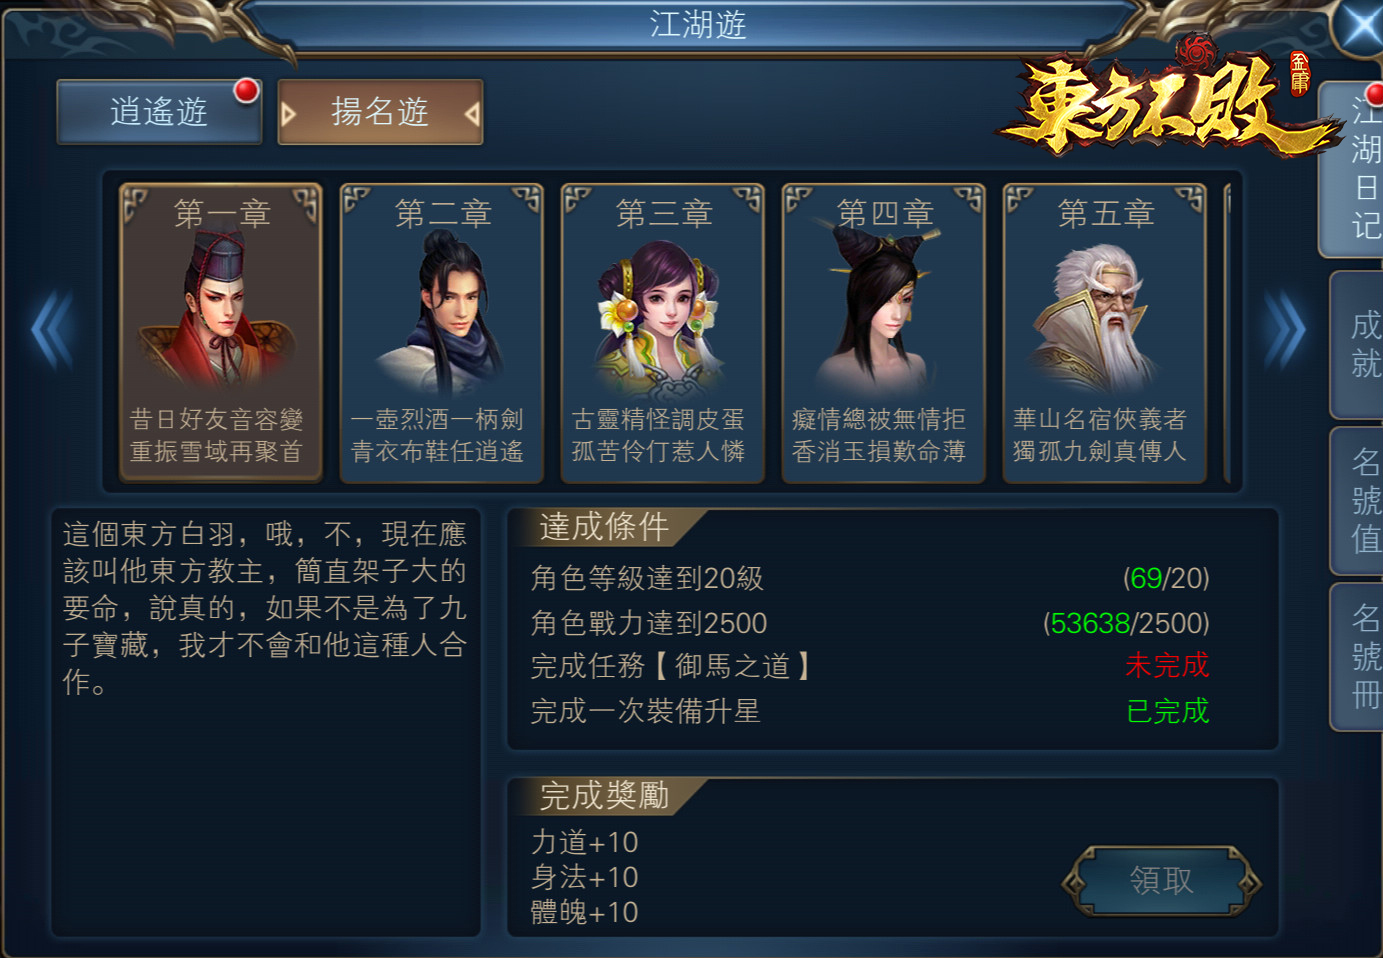Click the left chapter scroll arrow
The height and width of the screenshot is (958, 1383).
tap(52, 330)
